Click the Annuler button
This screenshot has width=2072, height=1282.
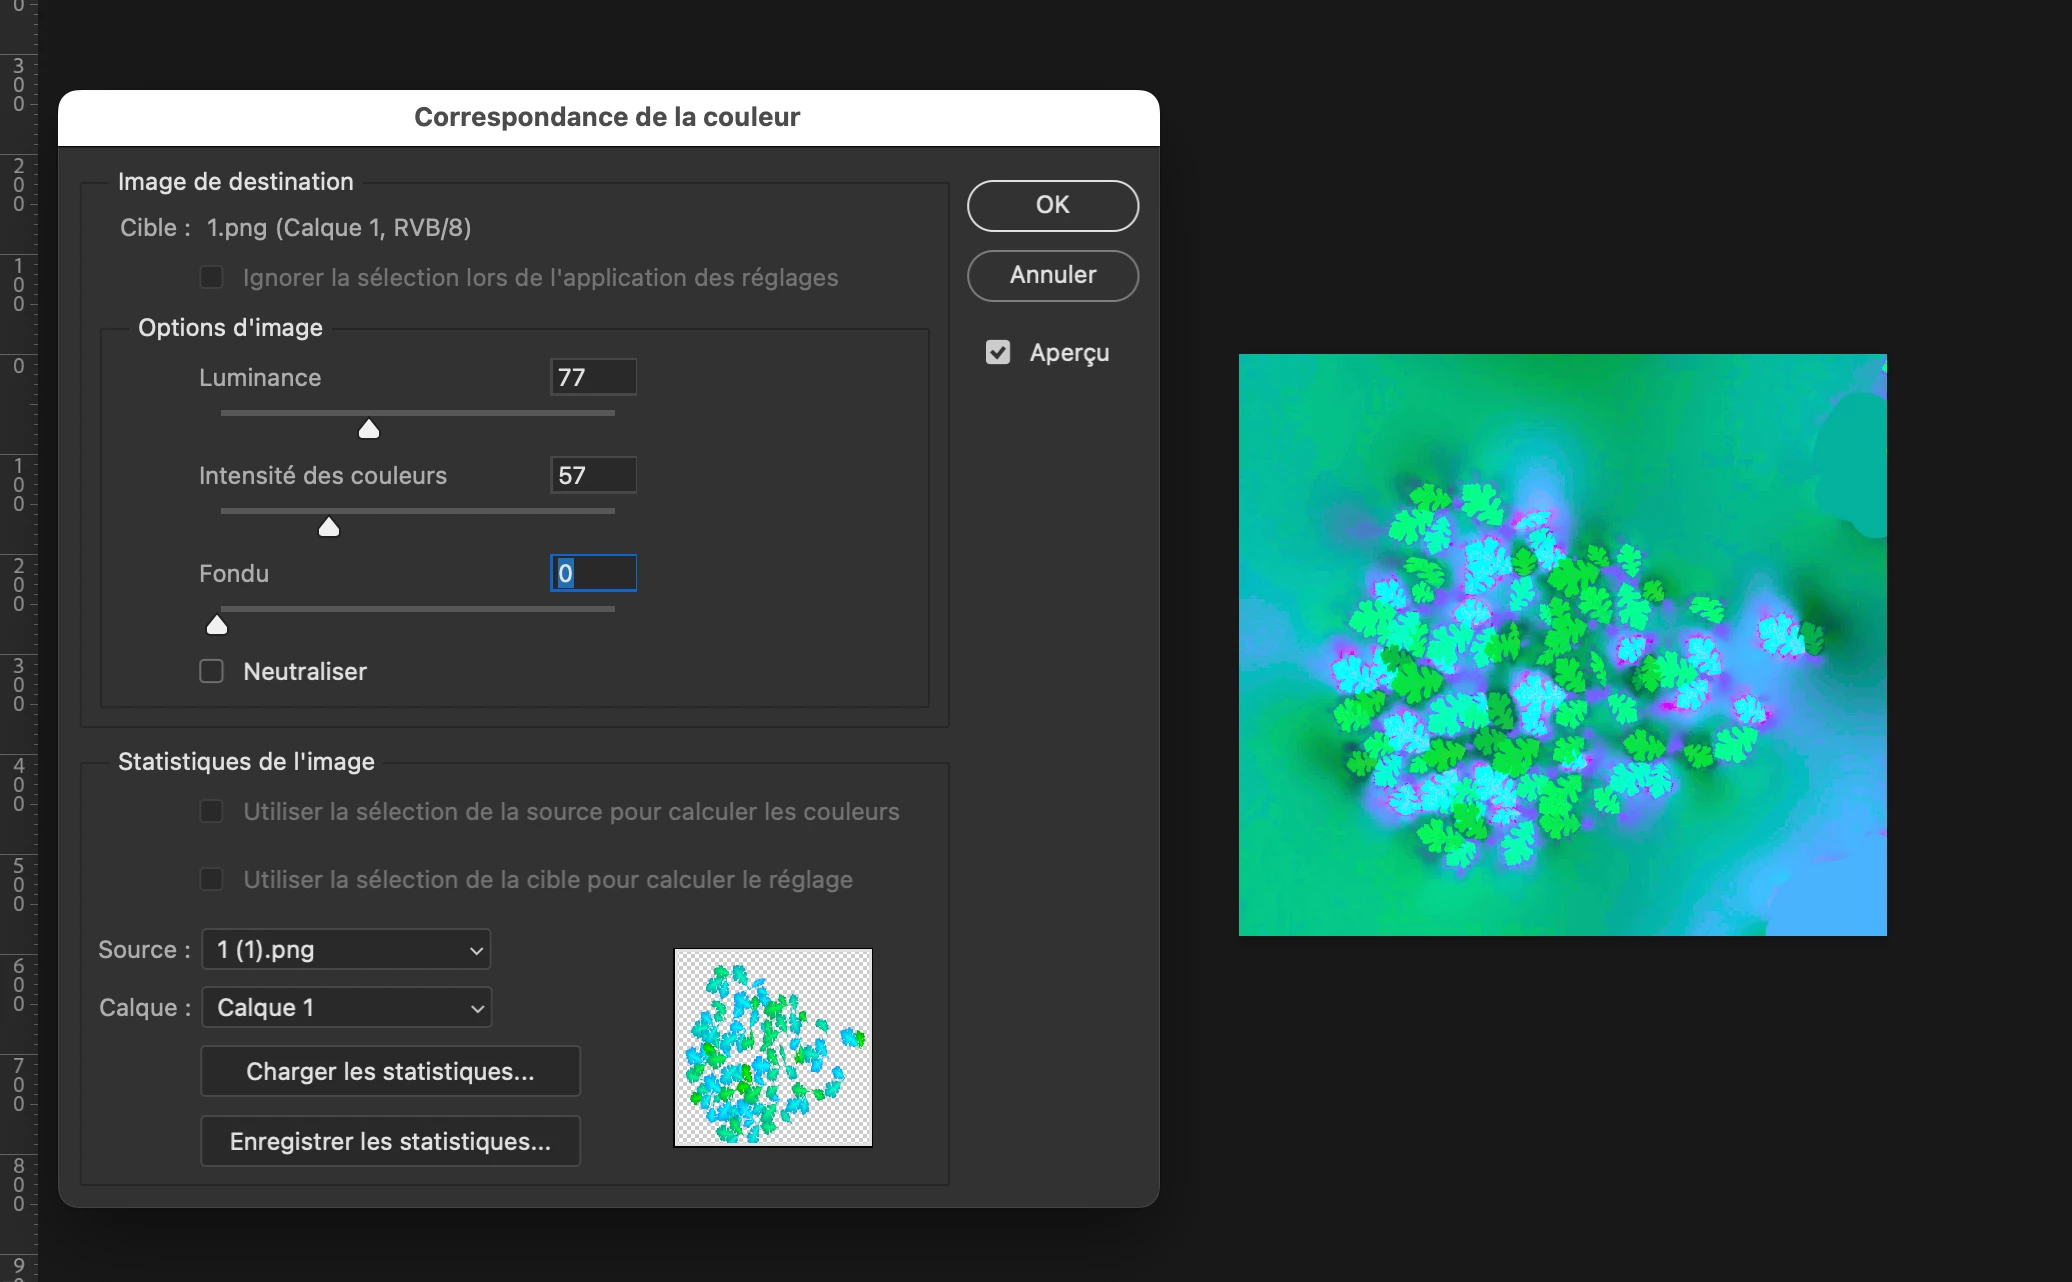1052,275
